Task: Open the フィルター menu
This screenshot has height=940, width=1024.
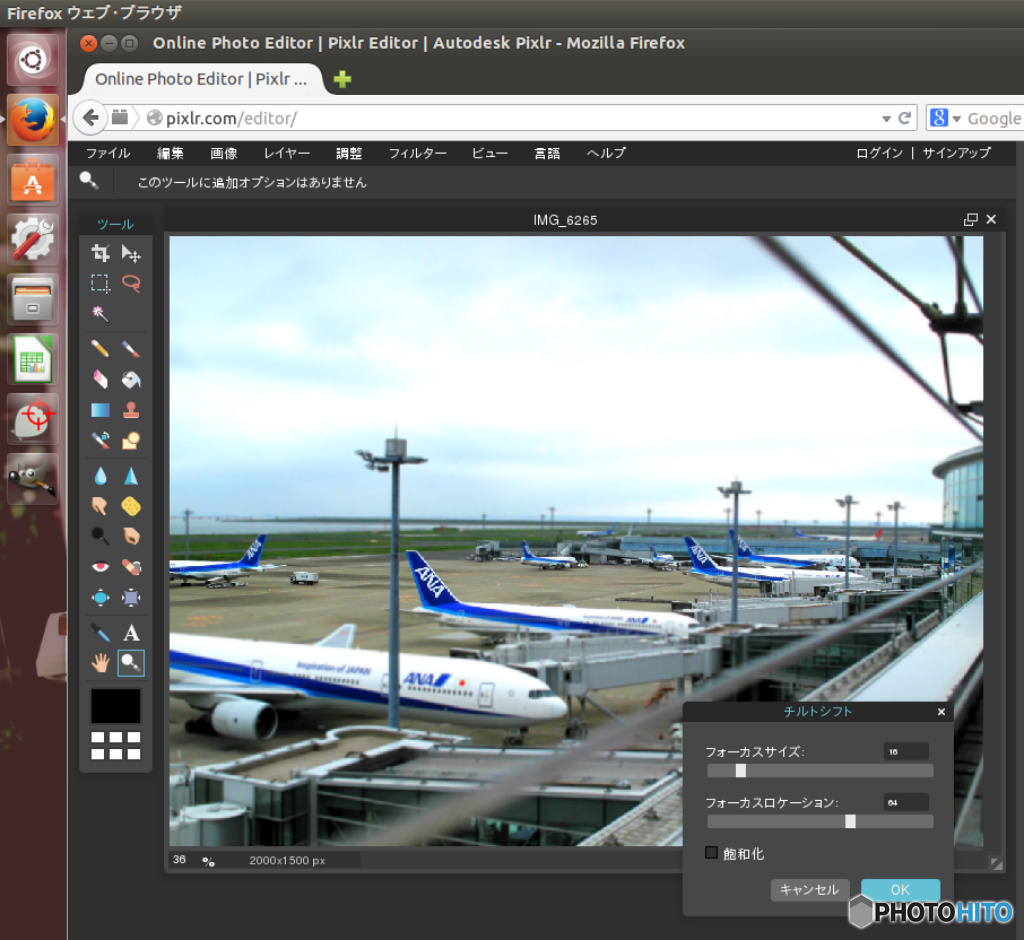Action: 418,153
